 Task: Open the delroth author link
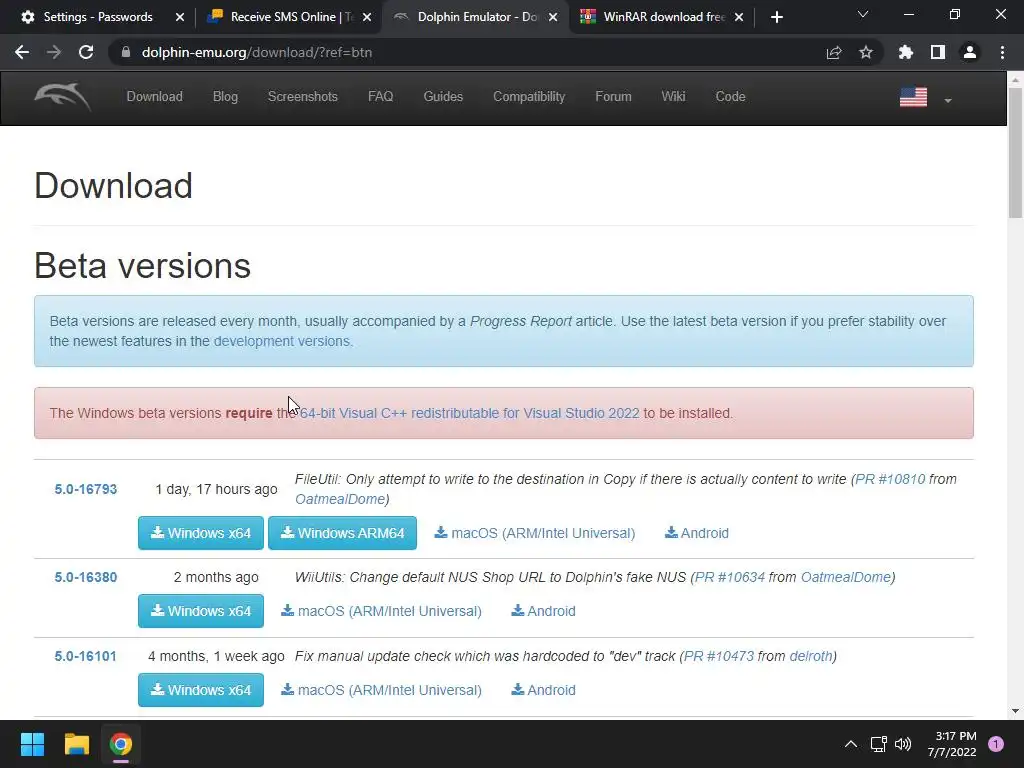[x=811, y=656]
